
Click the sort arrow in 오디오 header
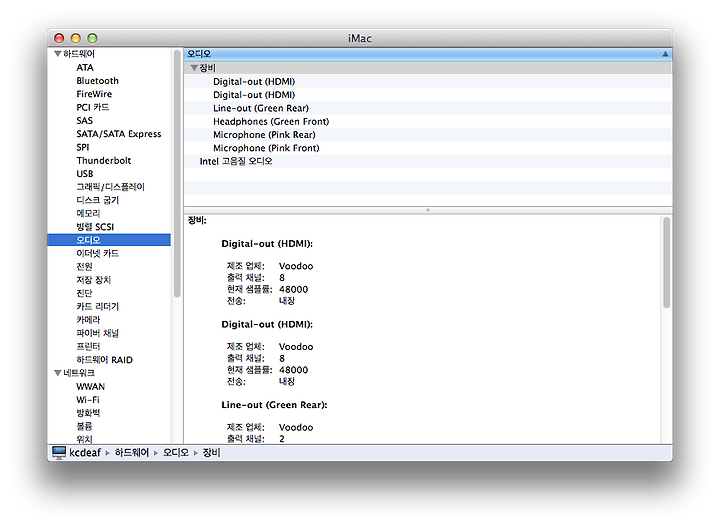(665, 54)
